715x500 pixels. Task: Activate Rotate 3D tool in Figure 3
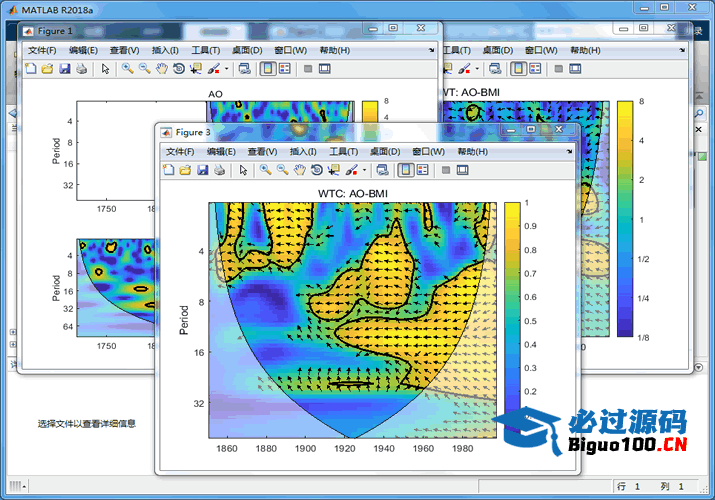tap(316, 170)
